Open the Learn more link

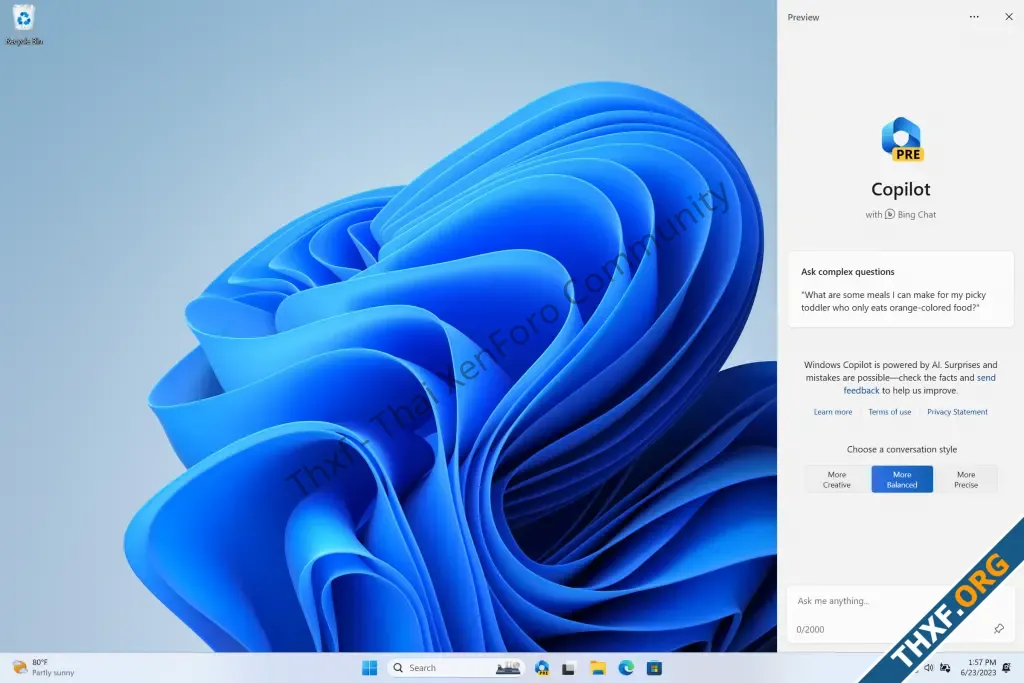click(833, 412)
